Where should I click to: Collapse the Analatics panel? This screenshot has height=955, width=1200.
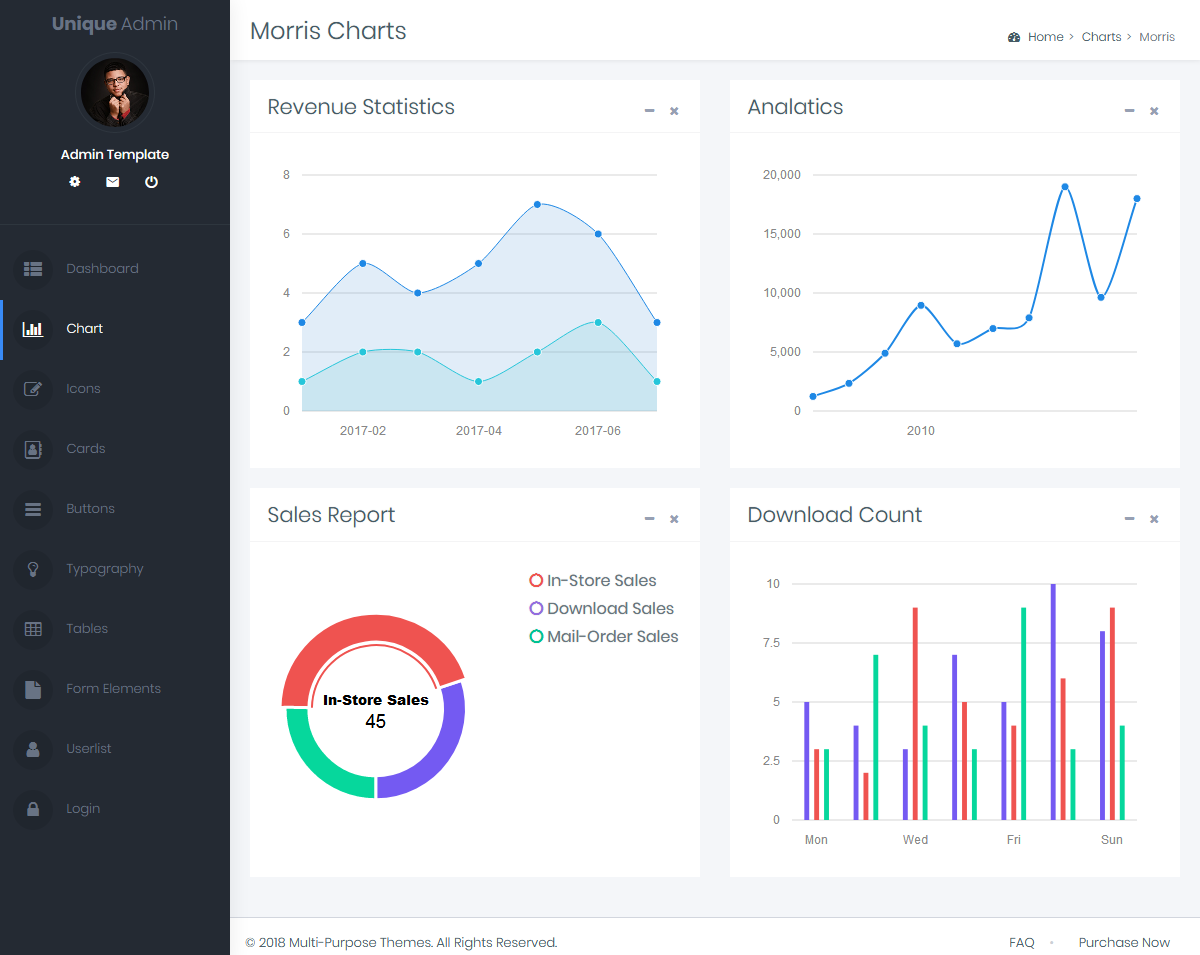click(x=1129, y=111)
